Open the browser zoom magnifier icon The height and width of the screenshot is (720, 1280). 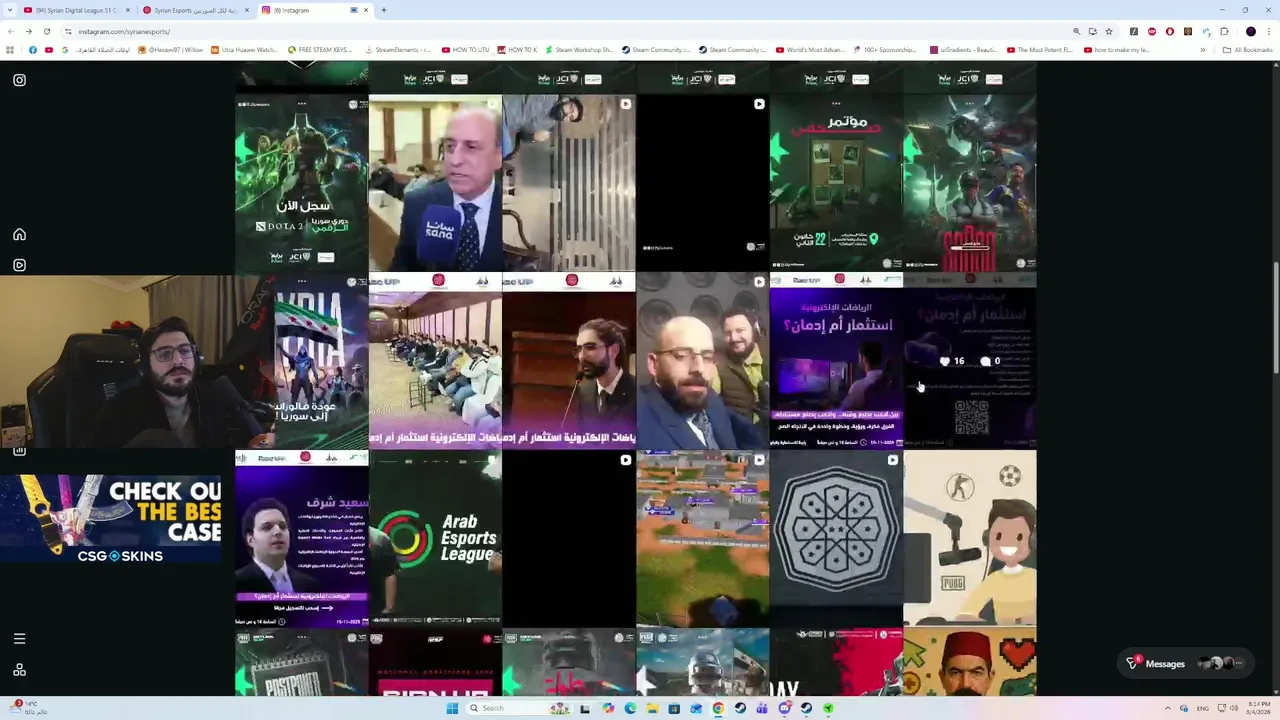(1076, 31)
